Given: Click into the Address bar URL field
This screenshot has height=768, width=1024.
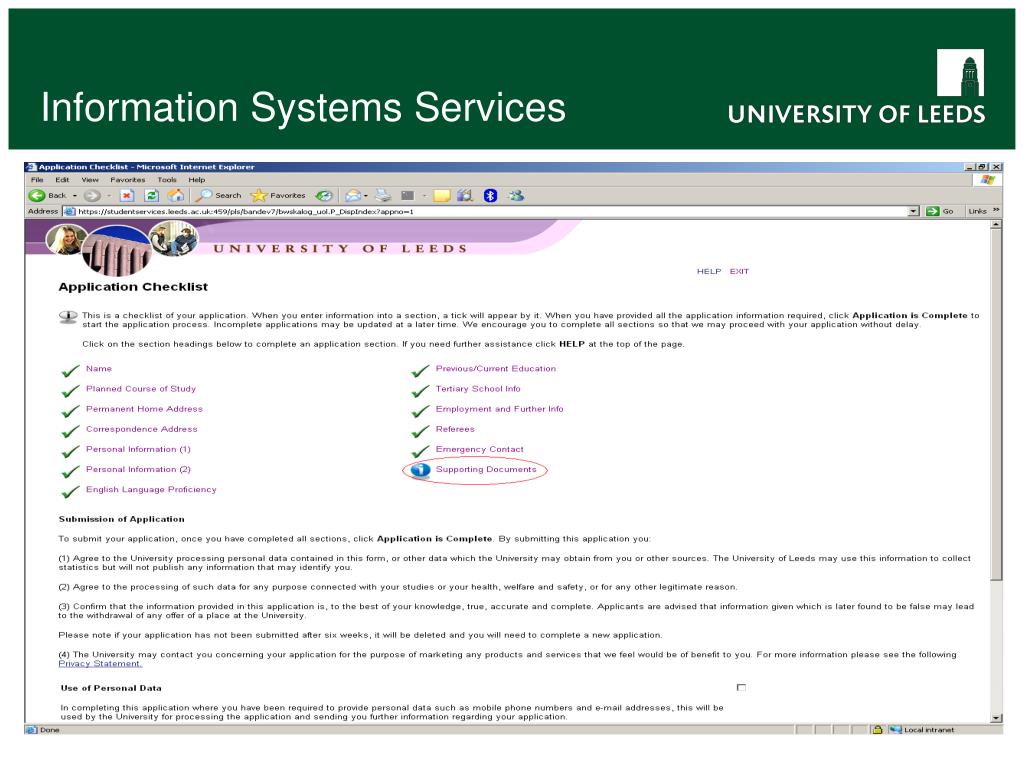Looking at the screenshot, I should (491, 211).
